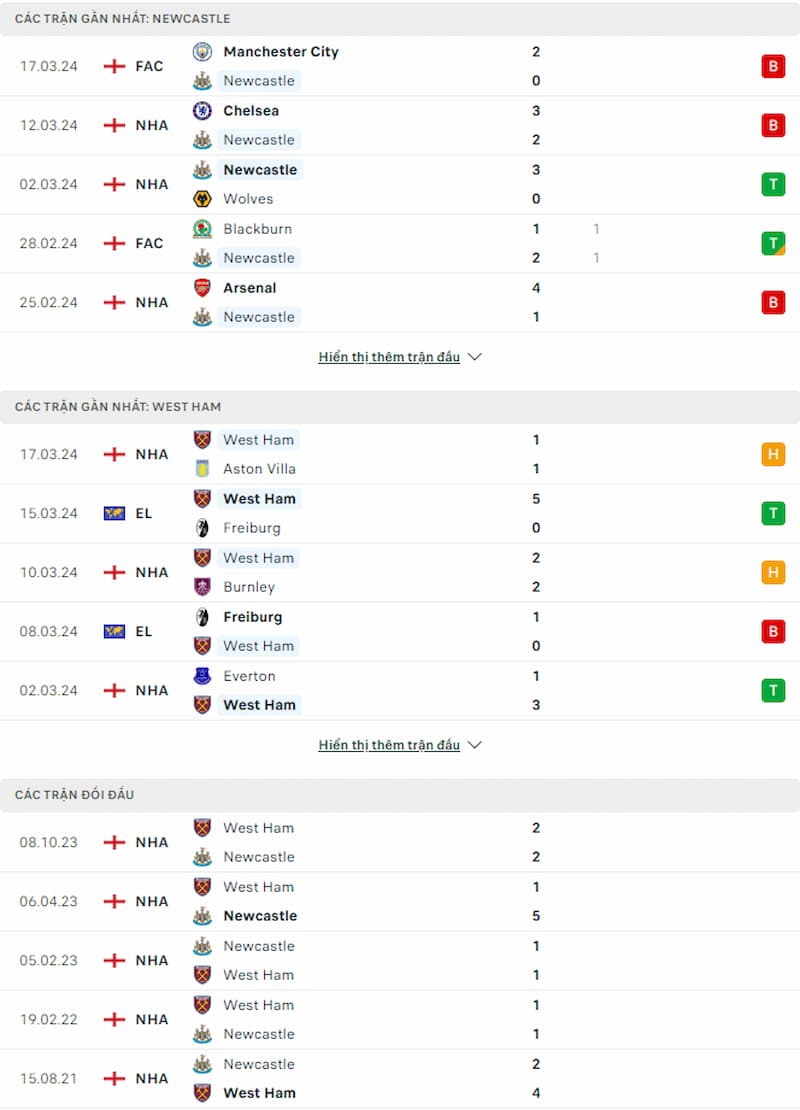Click the Chelsea club crest icon
This screenshot has height=1110, width=800.
pyautogui.click(x=202, y=110)
